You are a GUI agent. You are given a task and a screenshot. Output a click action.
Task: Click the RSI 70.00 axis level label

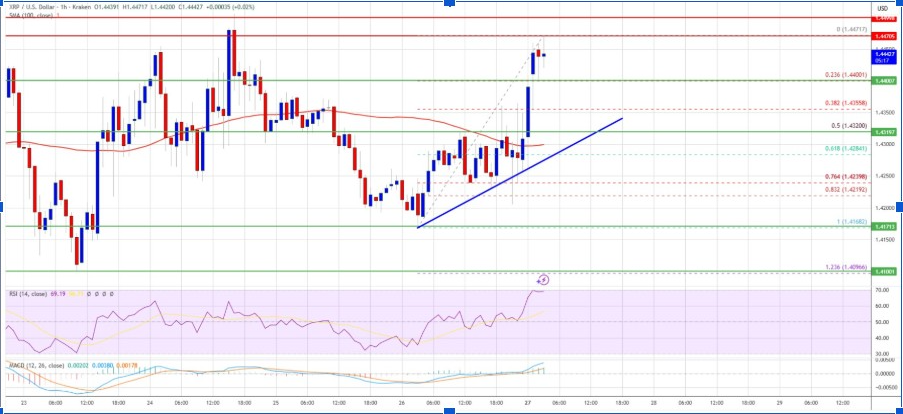[882, 291]
